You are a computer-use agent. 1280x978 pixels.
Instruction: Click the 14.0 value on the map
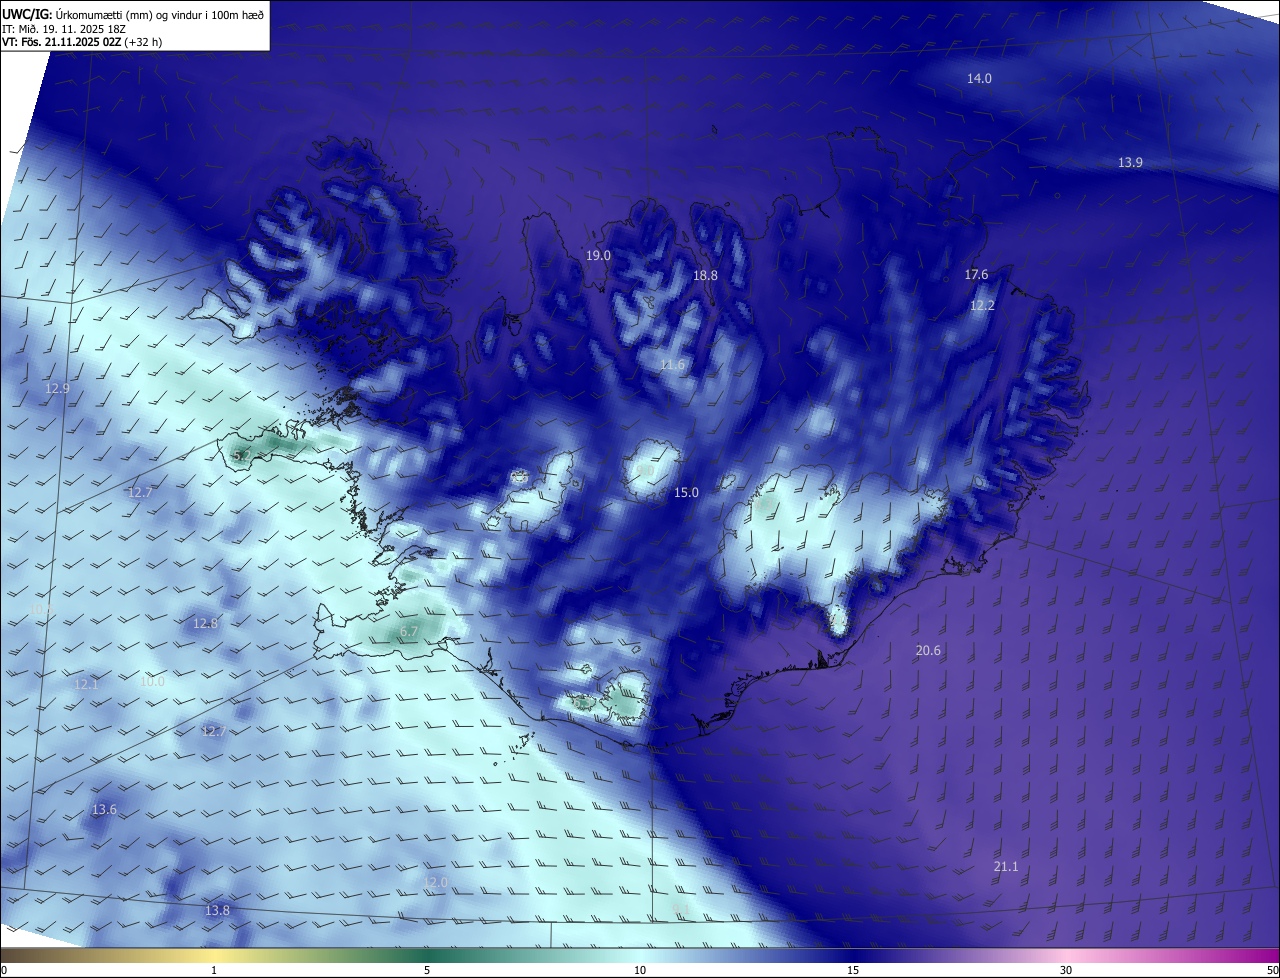[979, 78]
